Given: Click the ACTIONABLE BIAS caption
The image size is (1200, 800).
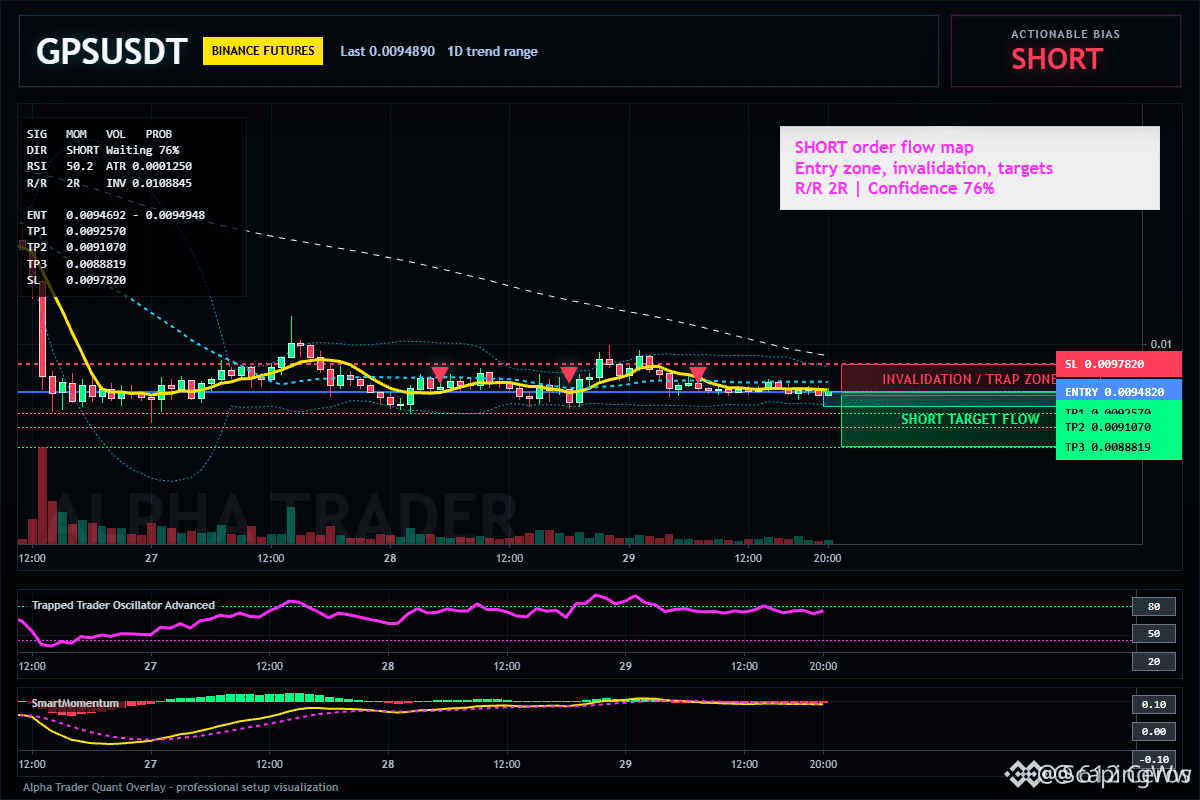Looking at the screenshot, I should coord(1065,34).
